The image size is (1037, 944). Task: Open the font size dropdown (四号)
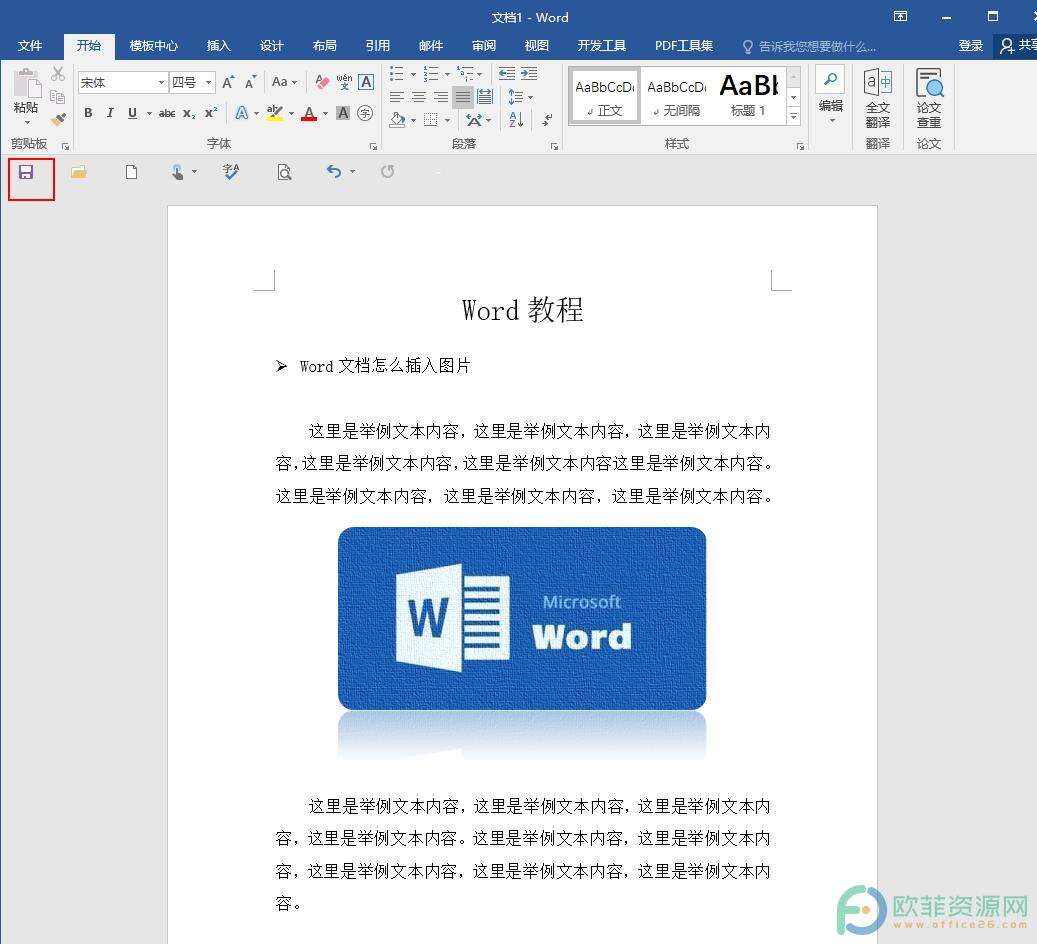(208, 82)
